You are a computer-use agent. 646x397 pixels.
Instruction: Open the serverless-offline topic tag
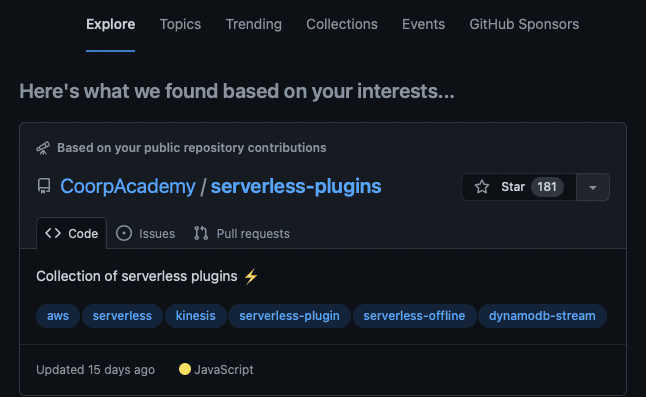pyautogui.click(x=414, y=316)
